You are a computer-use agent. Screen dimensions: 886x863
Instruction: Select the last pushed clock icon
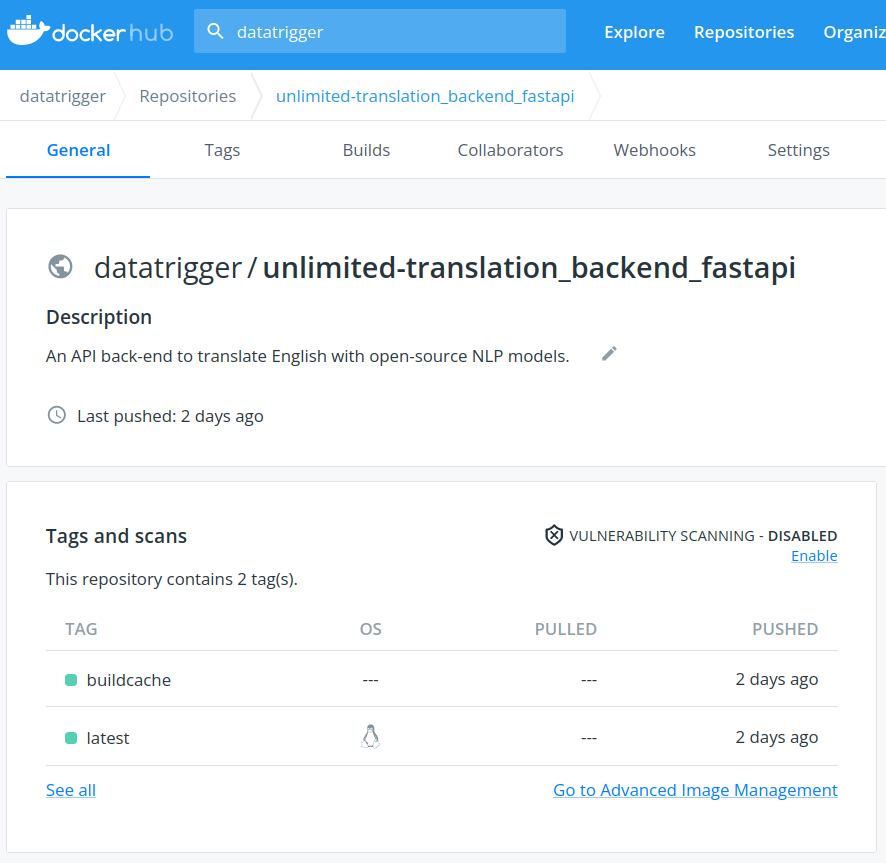click(x=57, y=415)
